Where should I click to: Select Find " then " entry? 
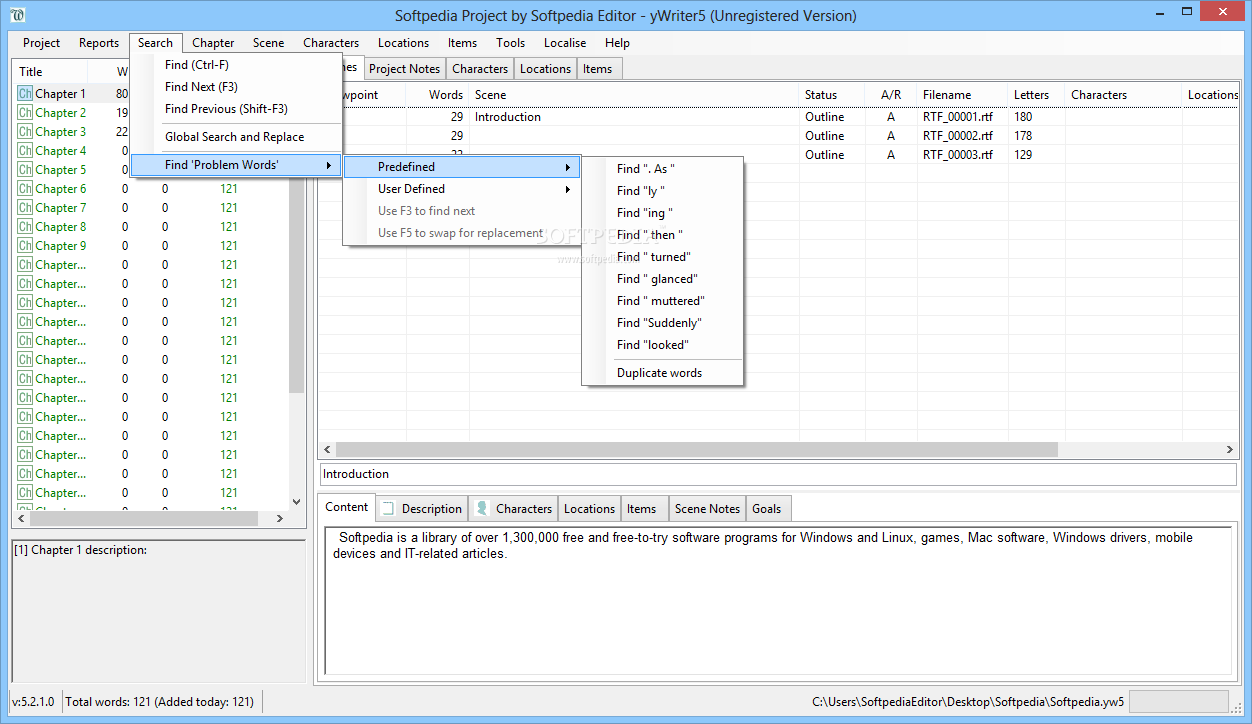664,235
